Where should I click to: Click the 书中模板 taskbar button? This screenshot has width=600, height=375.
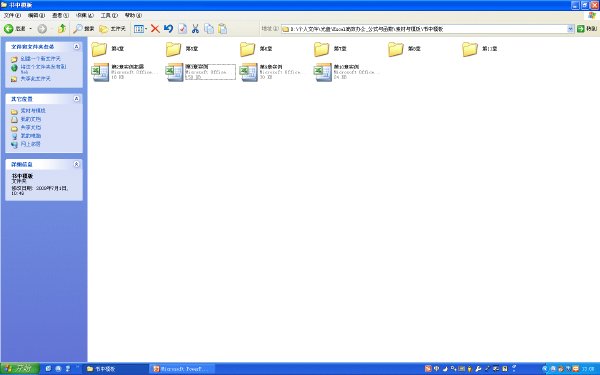116,369
